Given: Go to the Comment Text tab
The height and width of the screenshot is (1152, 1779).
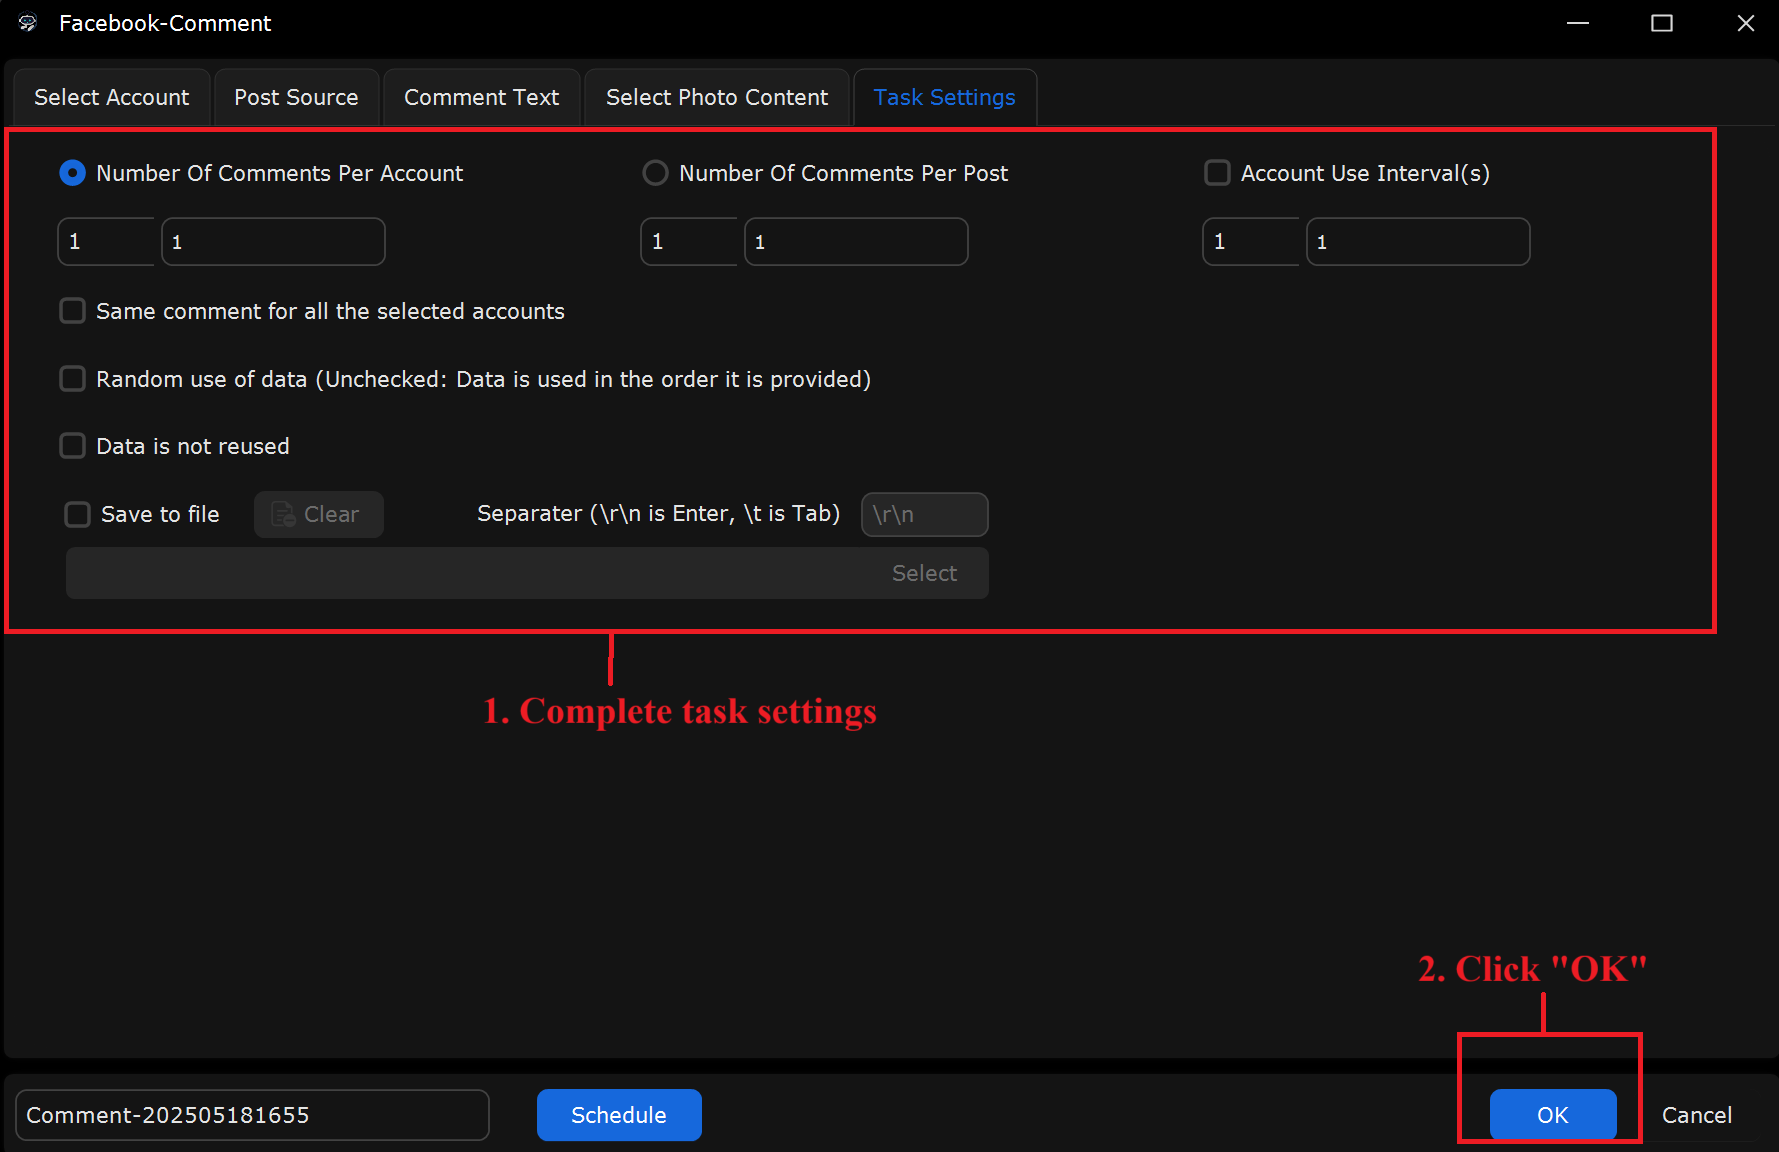Looking at the screenshot, I should 481,97.
